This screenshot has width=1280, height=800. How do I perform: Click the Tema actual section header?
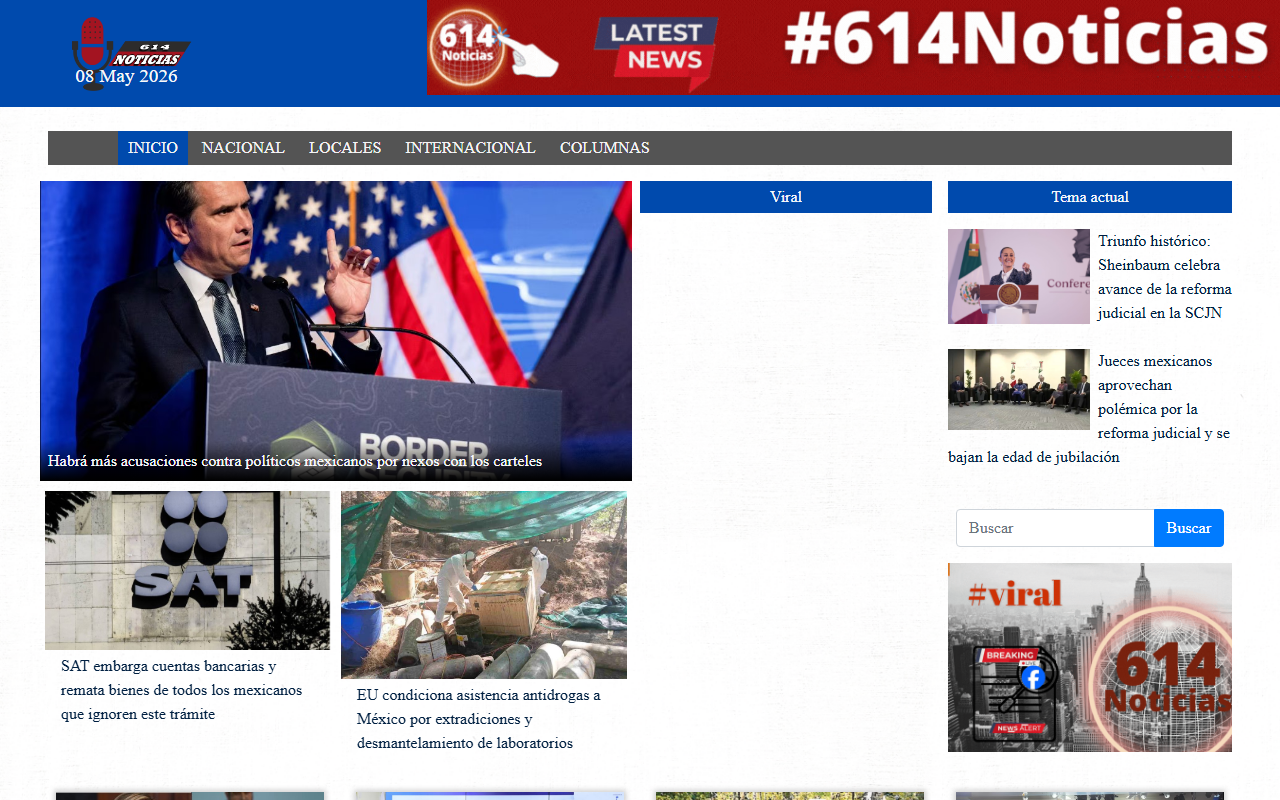(x=1090, y=197)
